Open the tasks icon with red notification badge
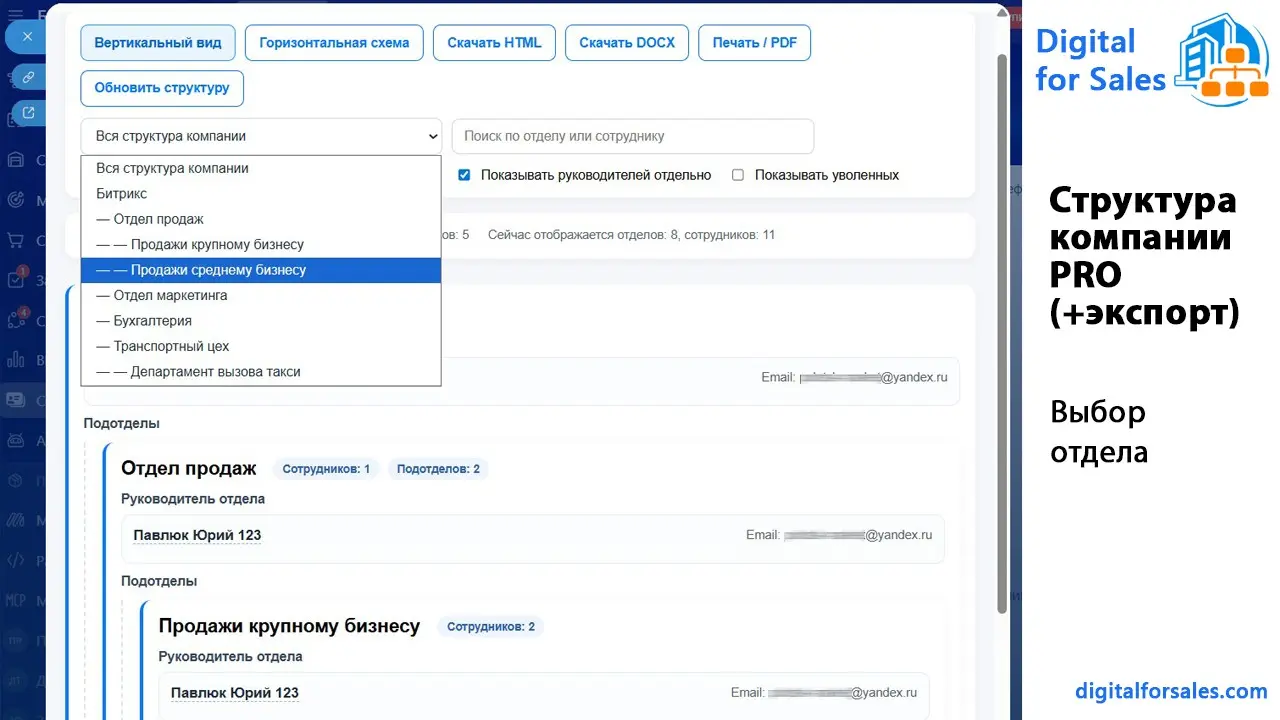 (17, 280)
